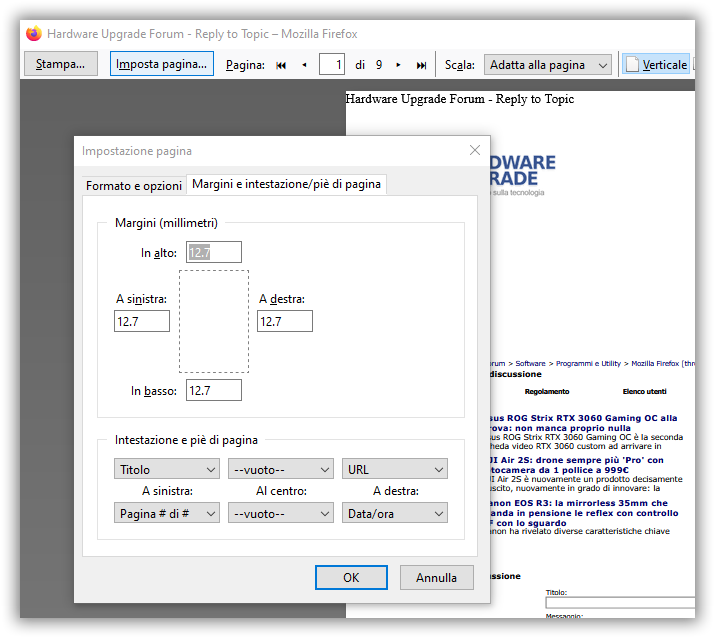Click Regolamento link in page preview
This screenshot has width=715, height=638.
(547, 391)
